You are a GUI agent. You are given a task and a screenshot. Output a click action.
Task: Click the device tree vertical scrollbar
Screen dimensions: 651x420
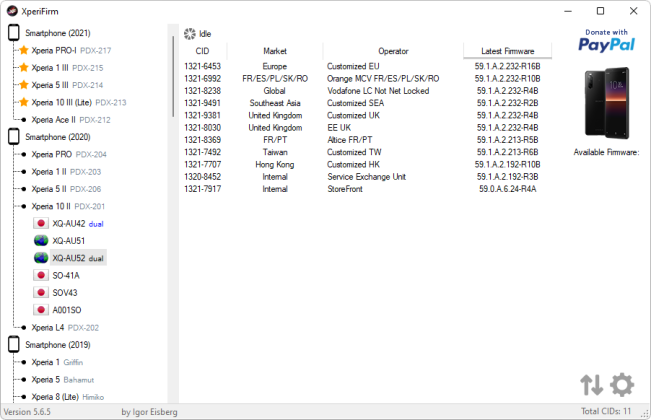tap(173, 76)
